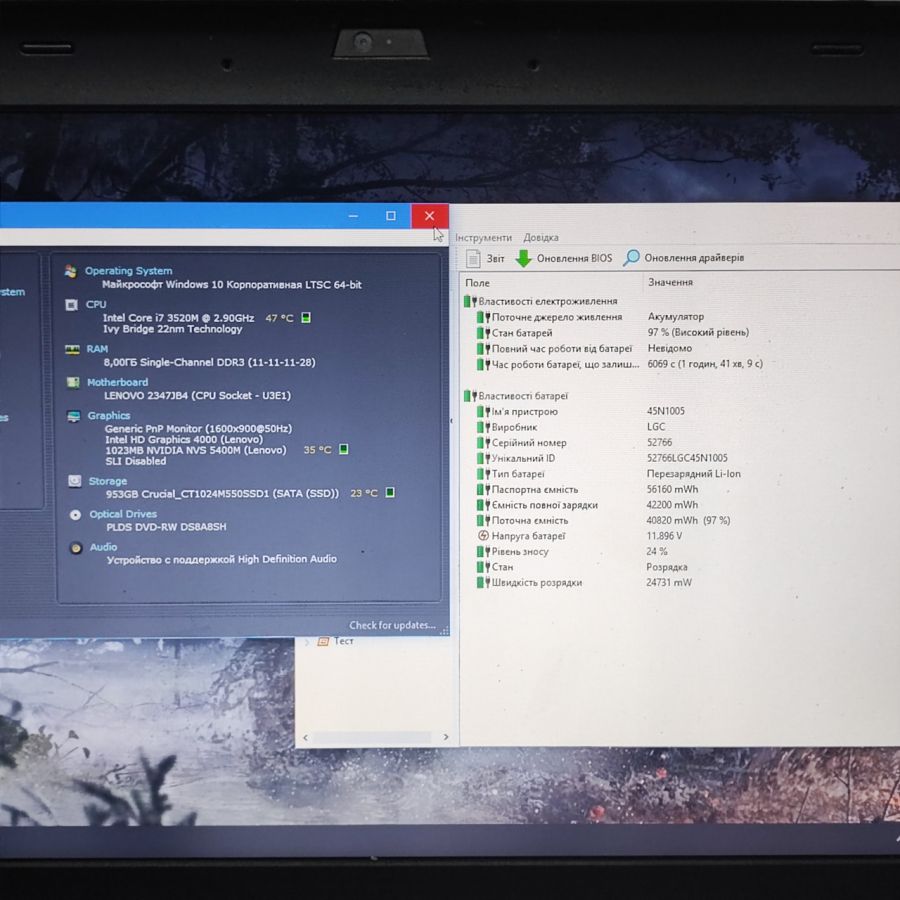
Task: Open the Довідка menu
Action: [x=541, y=238]
